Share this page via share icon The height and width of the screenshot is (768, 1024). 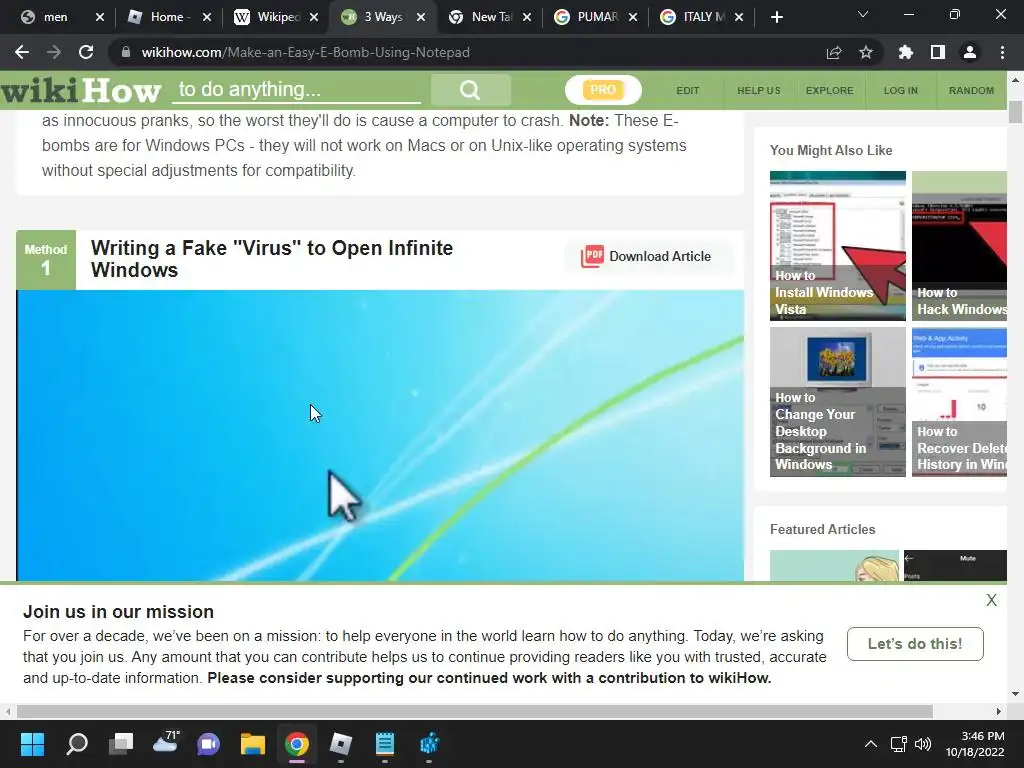[834, 52]
